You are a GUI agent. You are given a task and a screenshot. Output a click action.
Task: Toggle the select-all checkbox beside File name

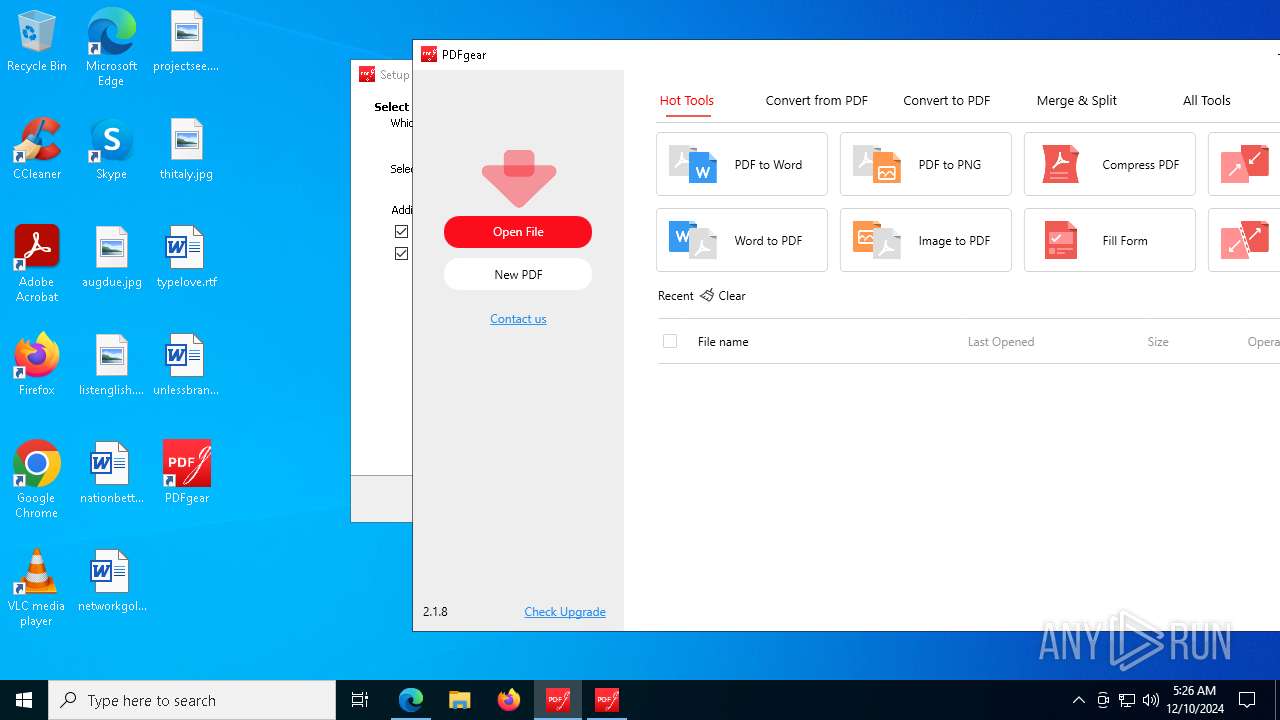pyautogui.click(x=670, y=341)
